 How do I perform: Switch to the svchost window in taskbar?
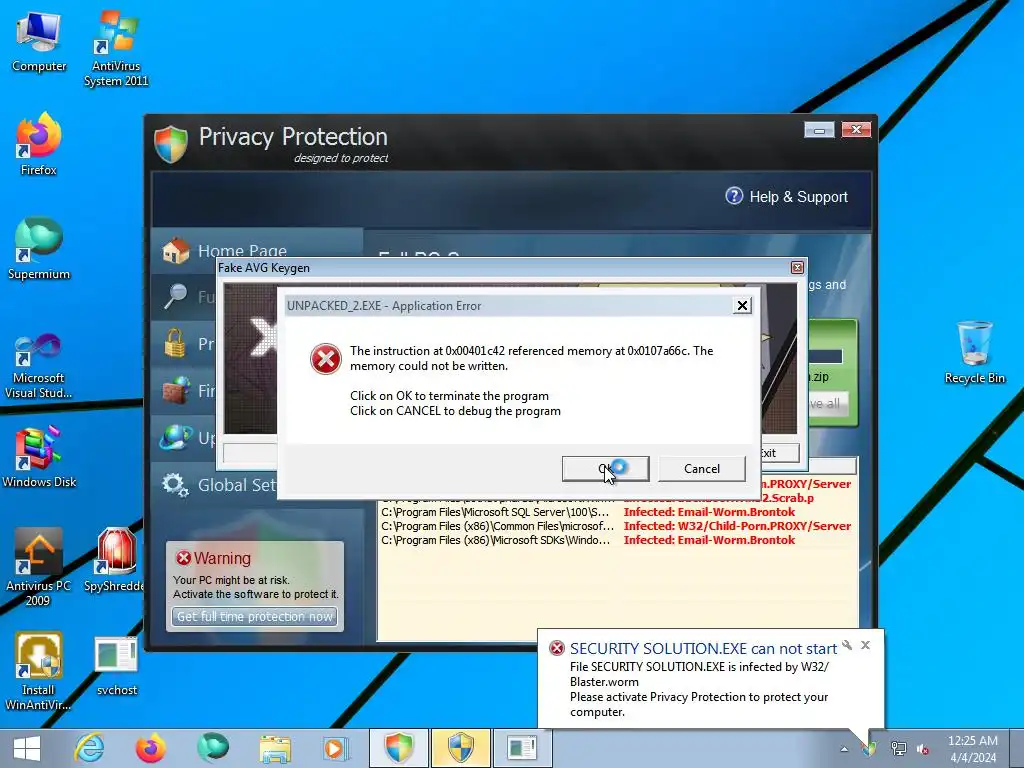click(x=522, y=748)
